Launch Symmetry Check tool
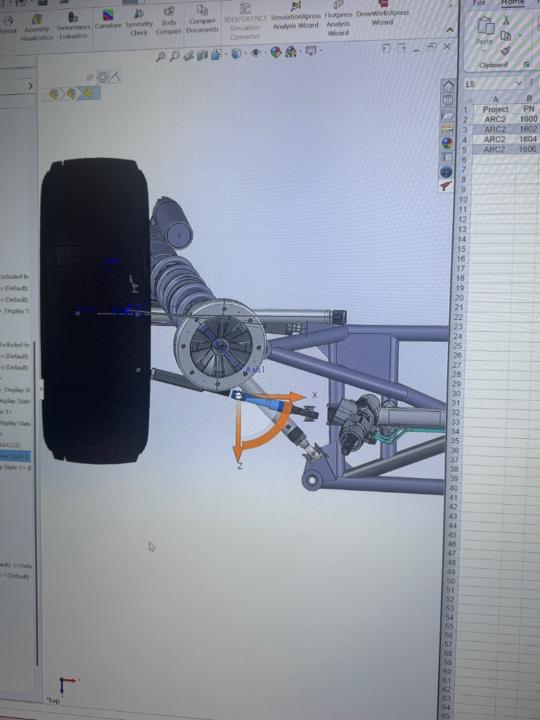This screenshot has width=540, height=720. [139, 22]
